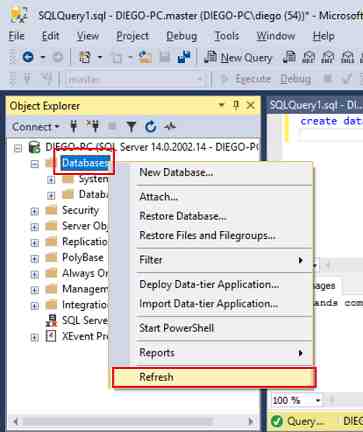
Task: Switch to the SQLQuery1.sql editor tab
Action: pyautogui.click(x=315, y=105)
